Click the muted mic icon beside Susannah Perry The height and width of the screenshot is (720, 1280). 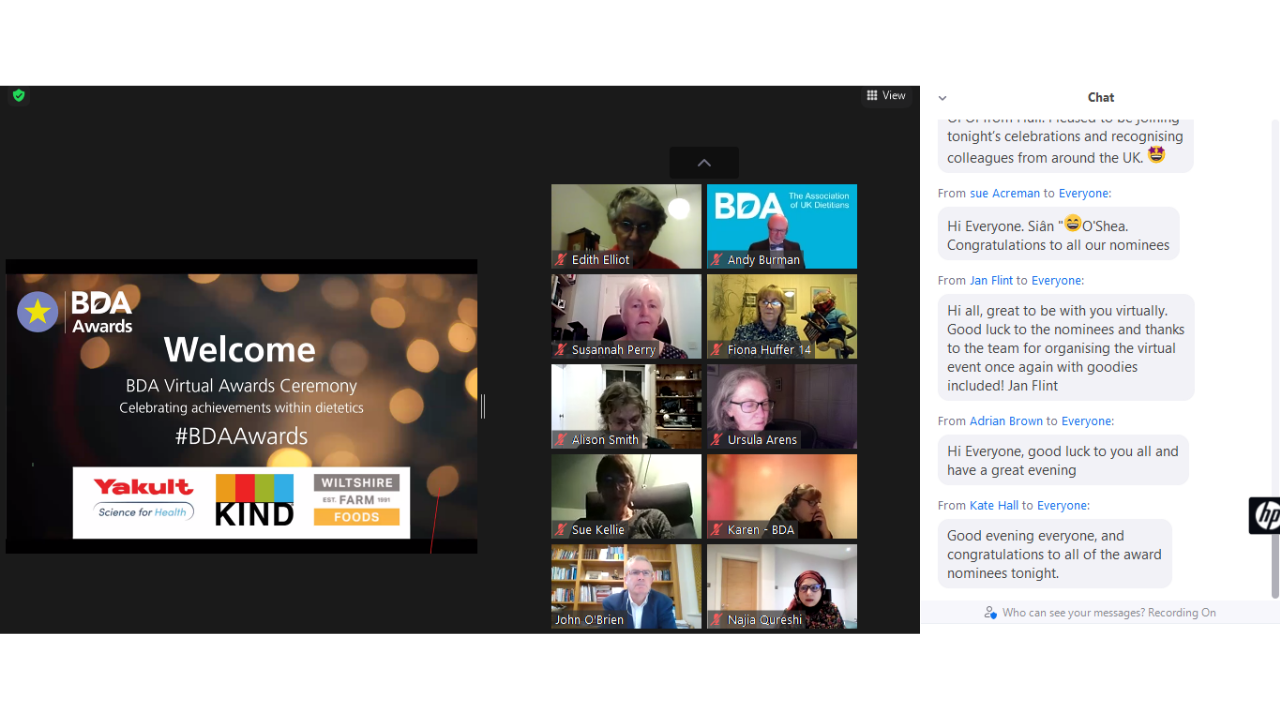tap(561, 350)
